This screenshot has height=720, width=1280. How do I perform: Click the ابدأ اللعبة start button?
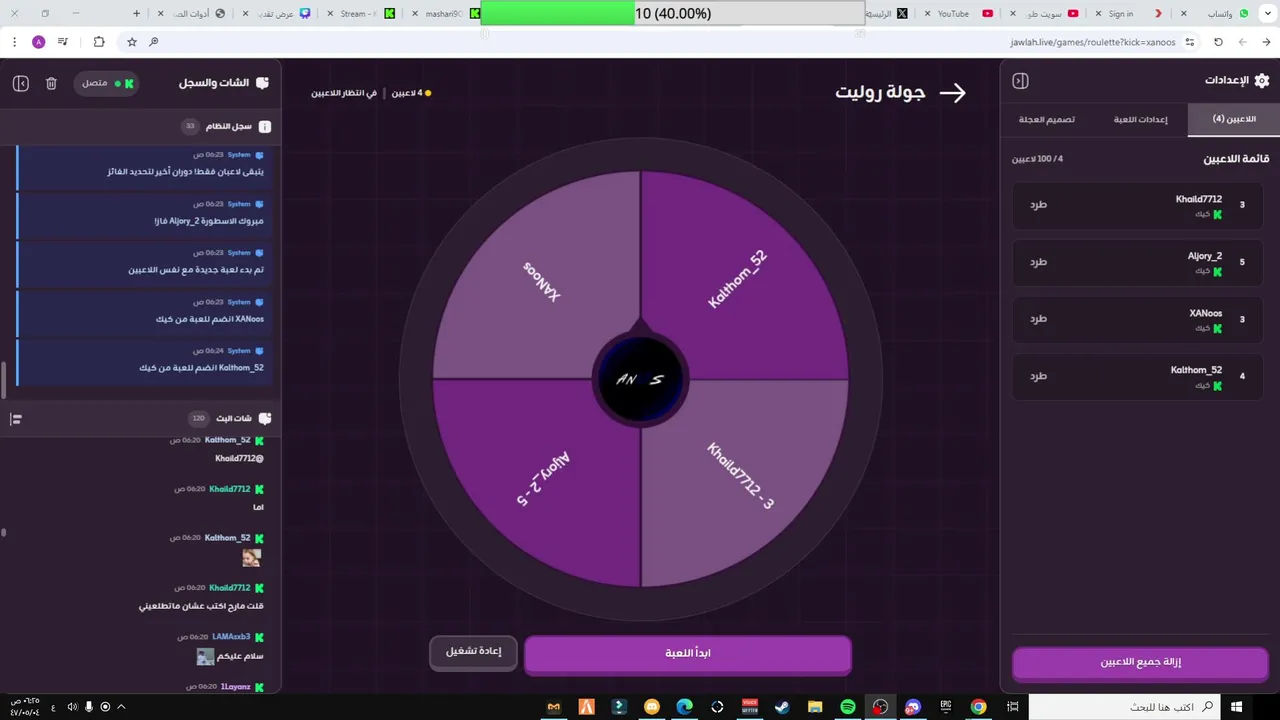(688, 653)
